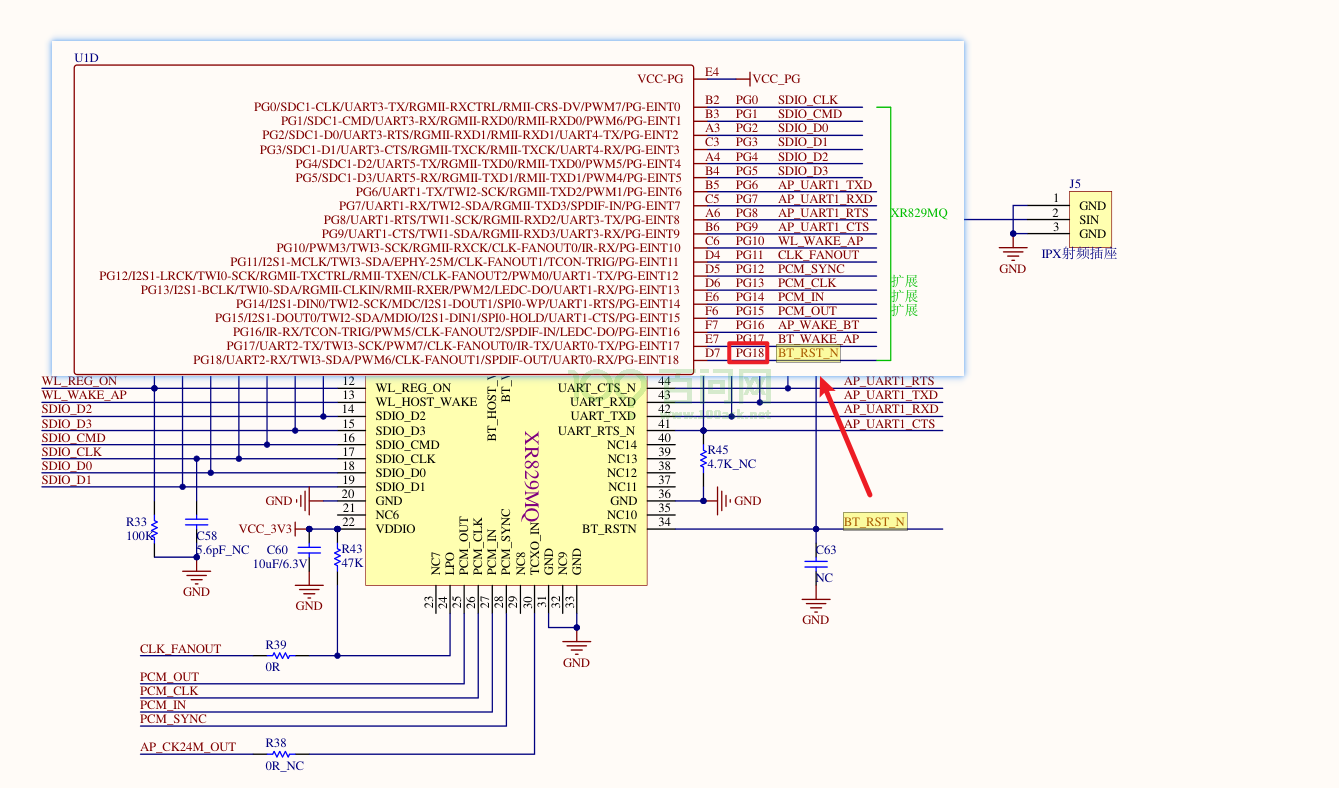Image resolution: width=1339 pixels, height=788 pixels.
Task: Select the R43 47K resistor symbol
Action: (x=337, y=555)
